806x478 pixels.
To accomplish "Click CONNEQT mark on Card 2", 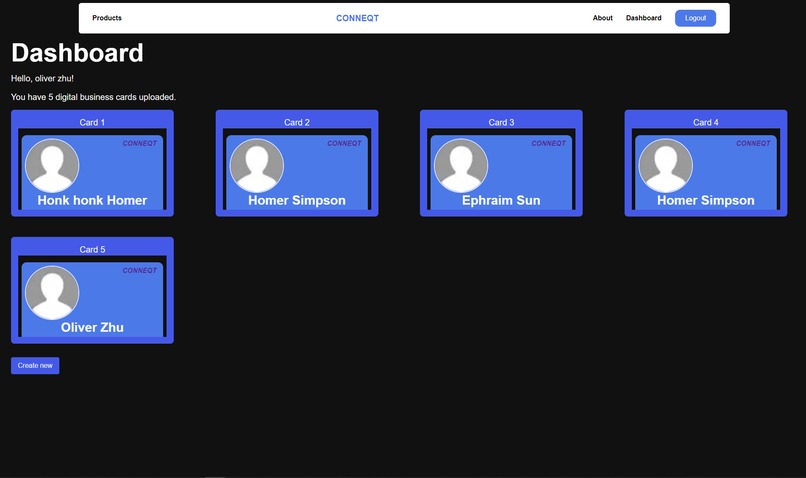I will (344, 143).
